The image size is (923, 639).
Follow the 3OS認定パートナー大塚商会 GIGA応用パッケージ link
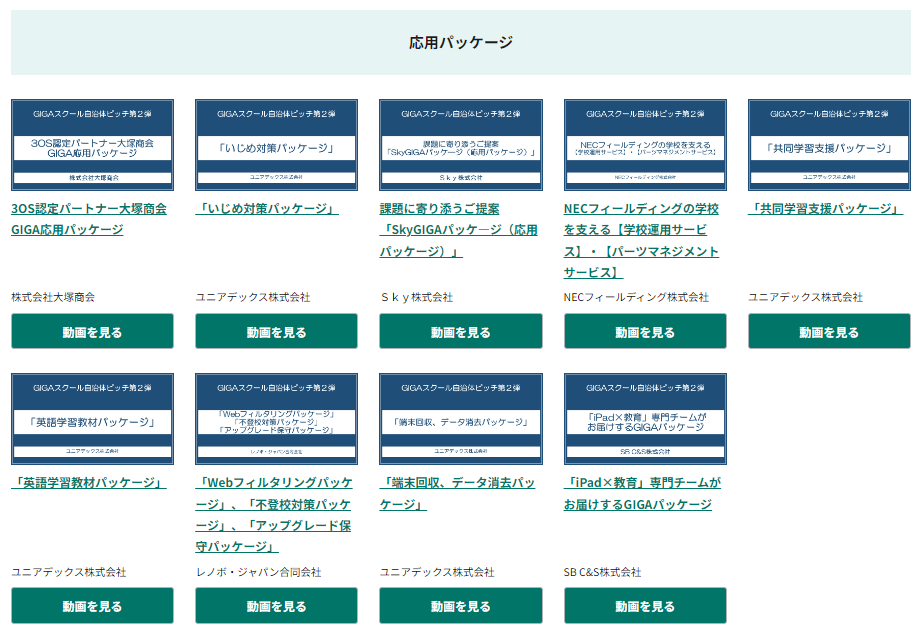click(89, 219)
